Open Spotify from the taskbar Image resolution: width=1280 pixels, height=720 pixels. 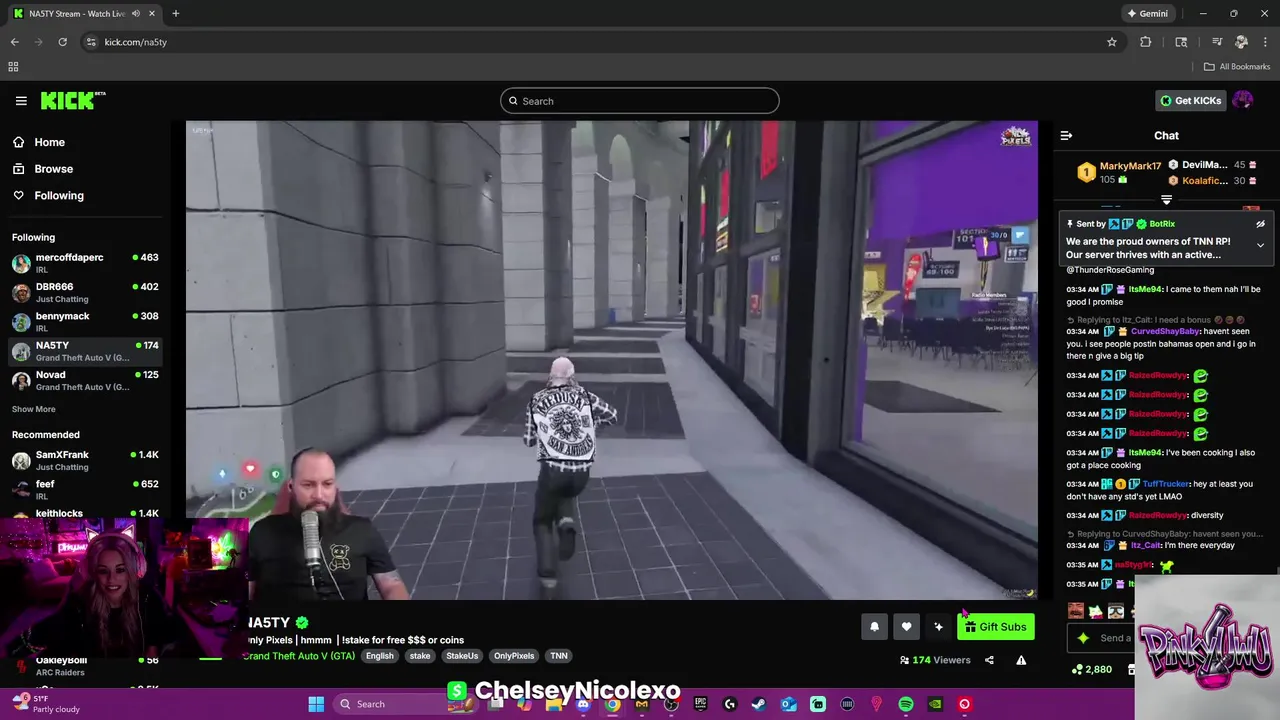(x=906, y=704)
